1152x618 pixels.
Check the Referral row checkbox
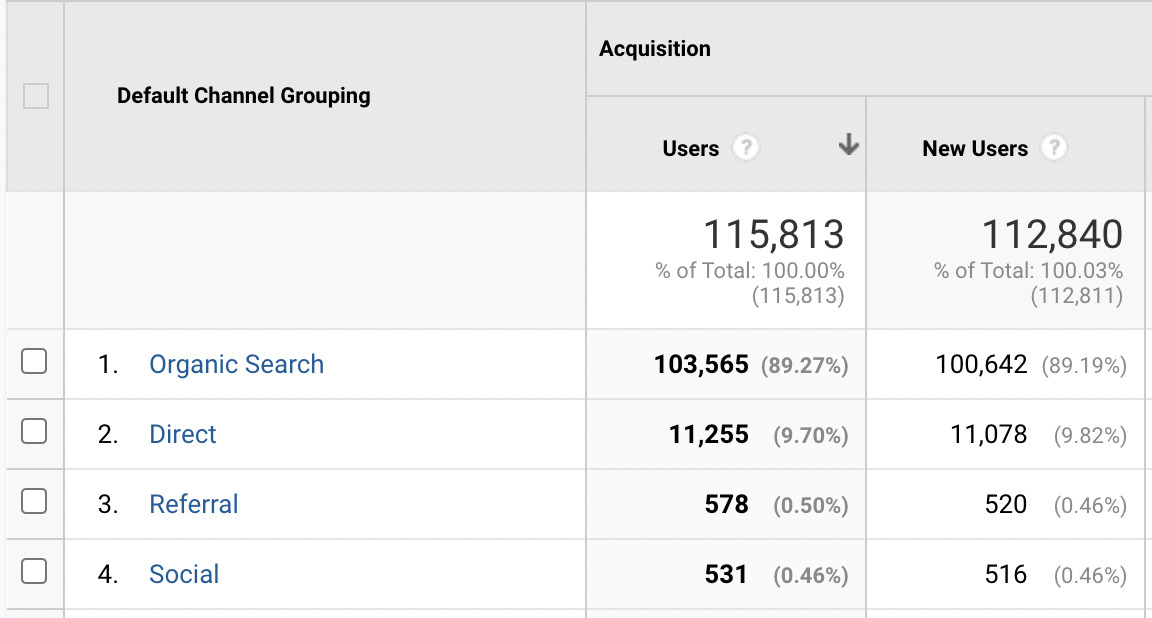(x=35, y=504)
